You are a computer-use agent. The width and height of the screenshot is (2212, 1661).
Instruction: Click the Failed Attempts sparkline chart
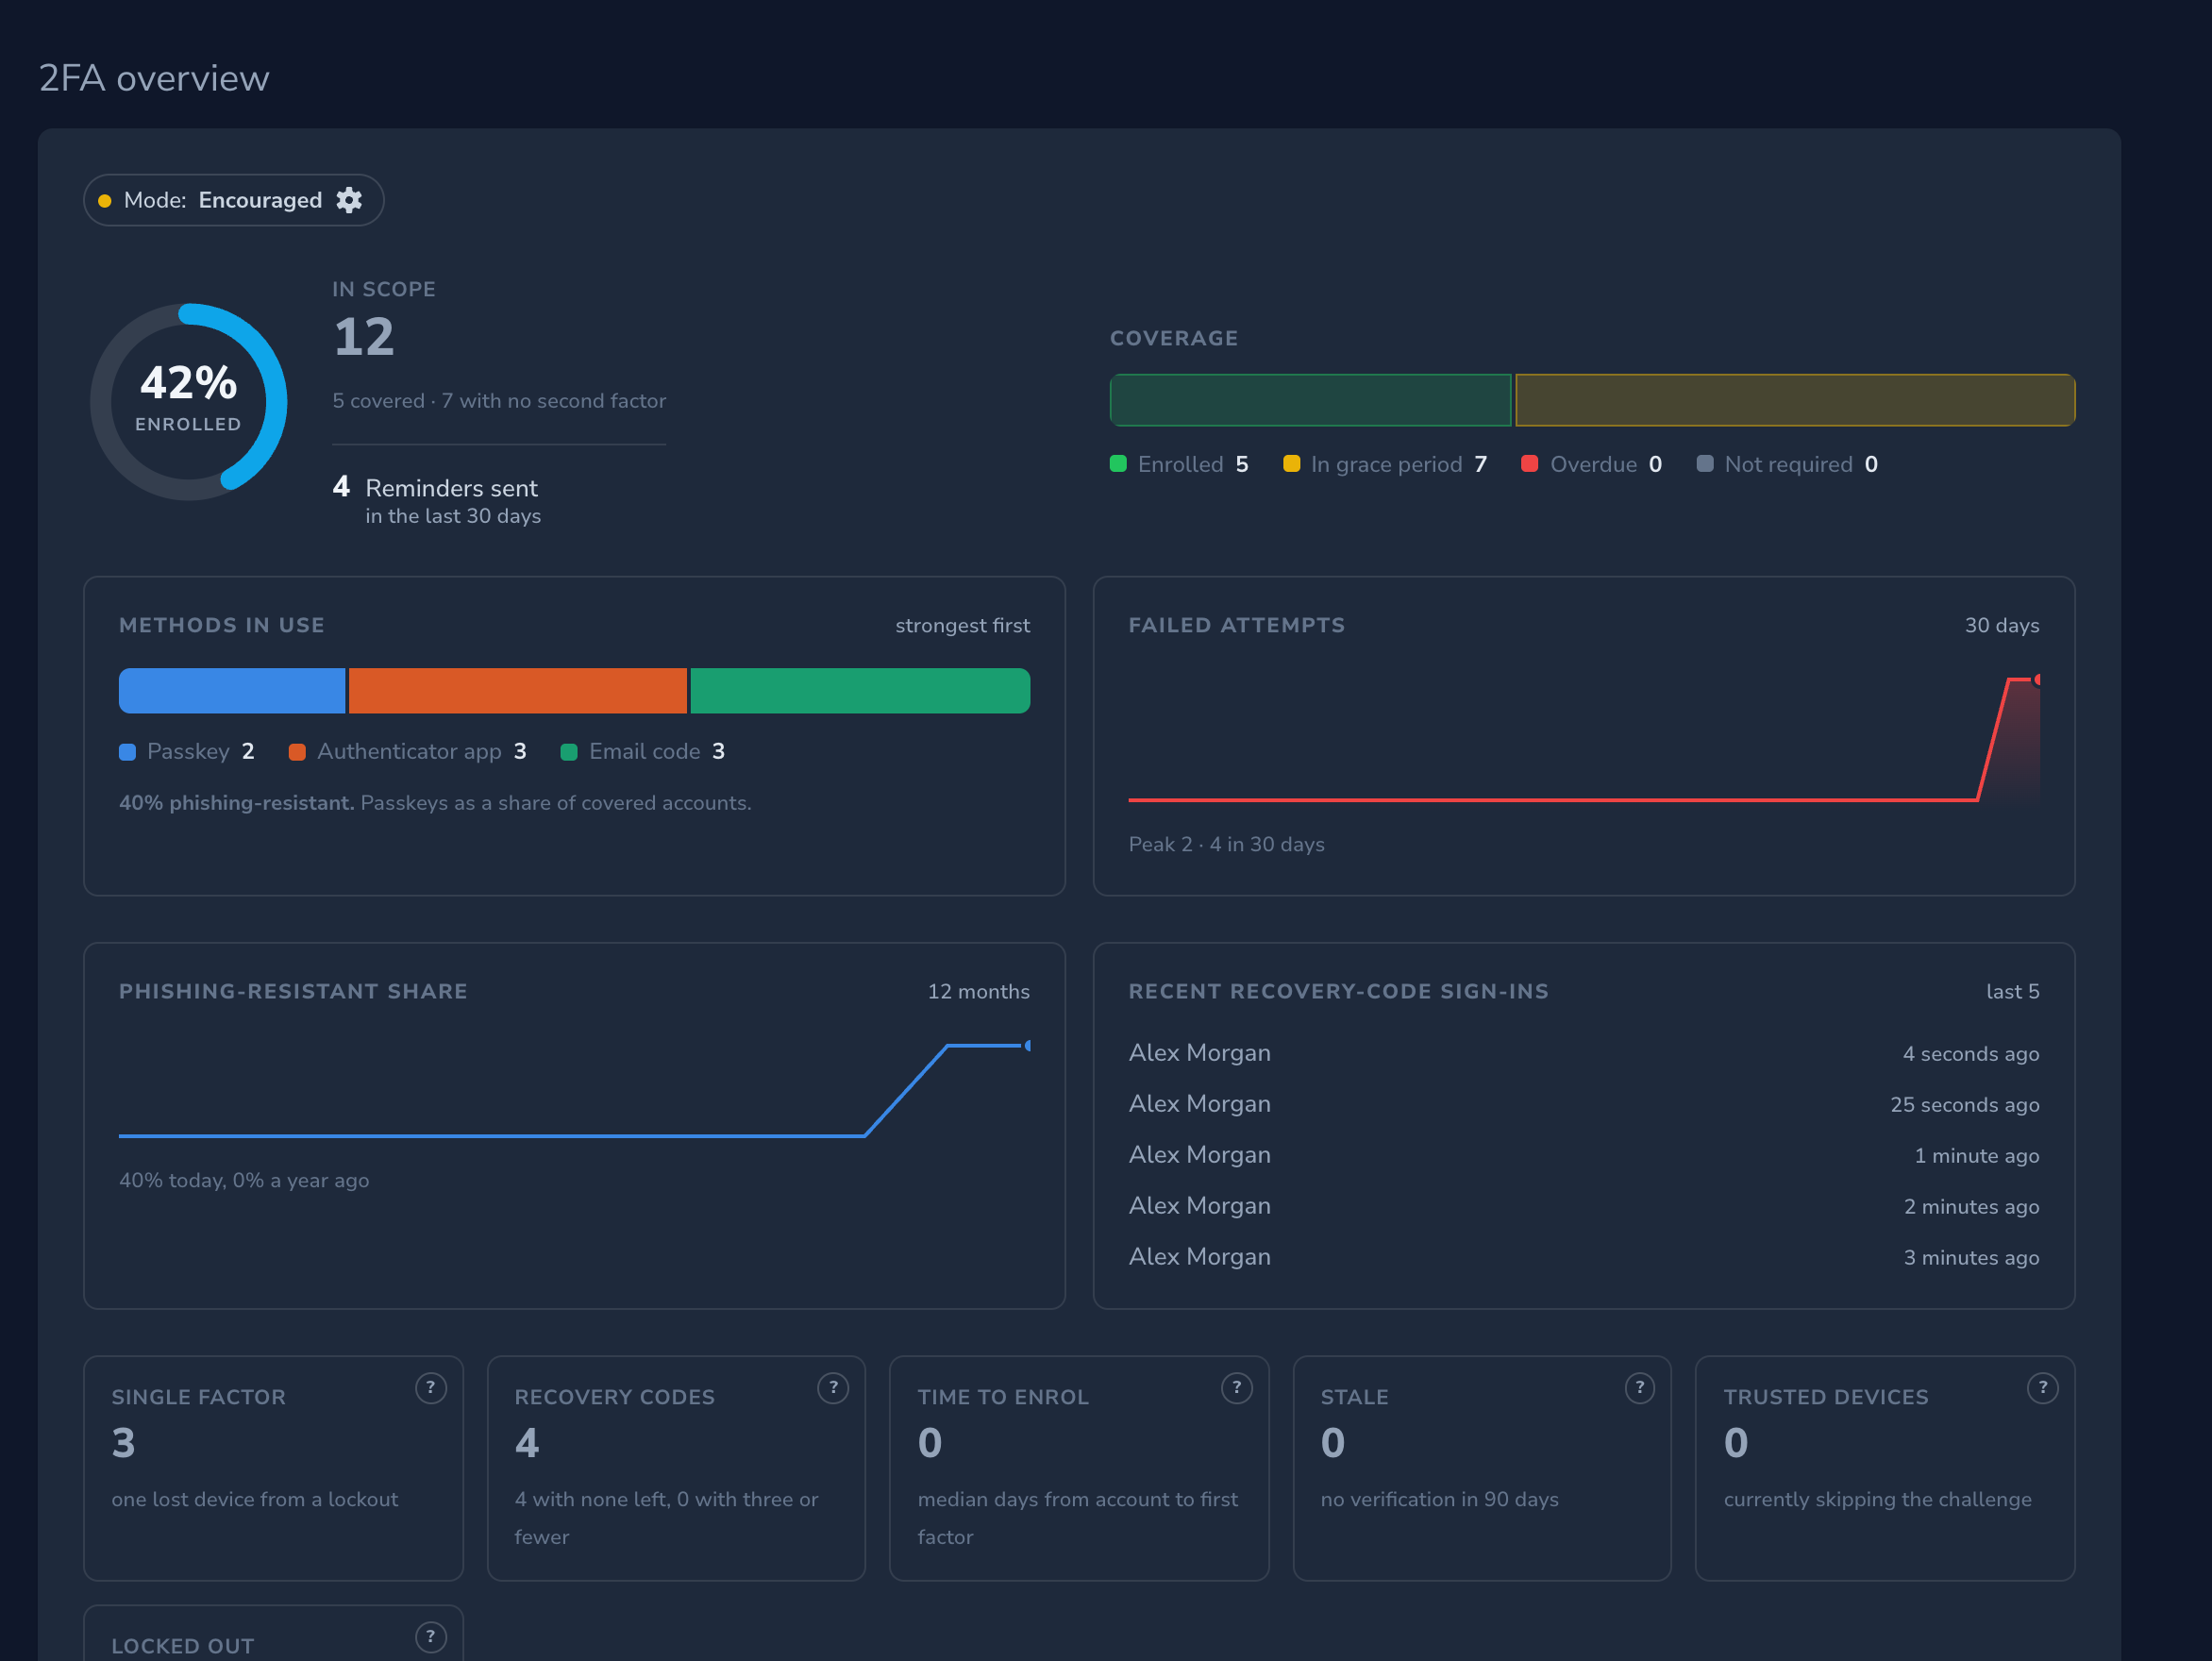pos(1584,740)
